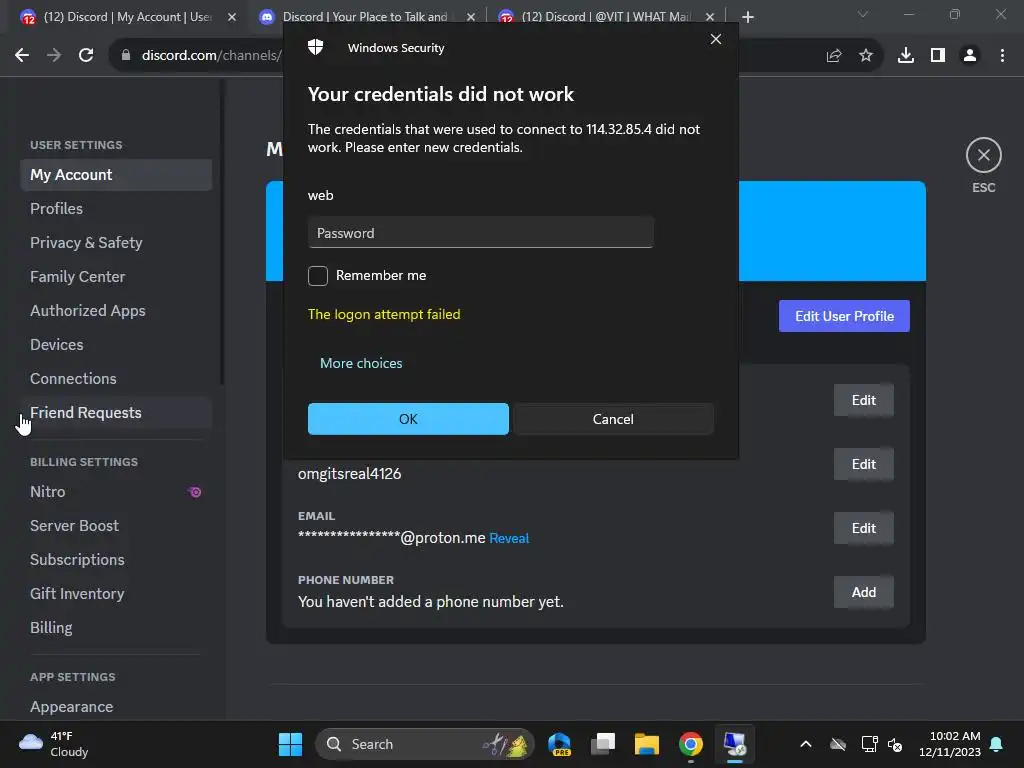Tick the Remember me checkbox
This screenshot has height=768, width=1024.
tap(317, 276)
